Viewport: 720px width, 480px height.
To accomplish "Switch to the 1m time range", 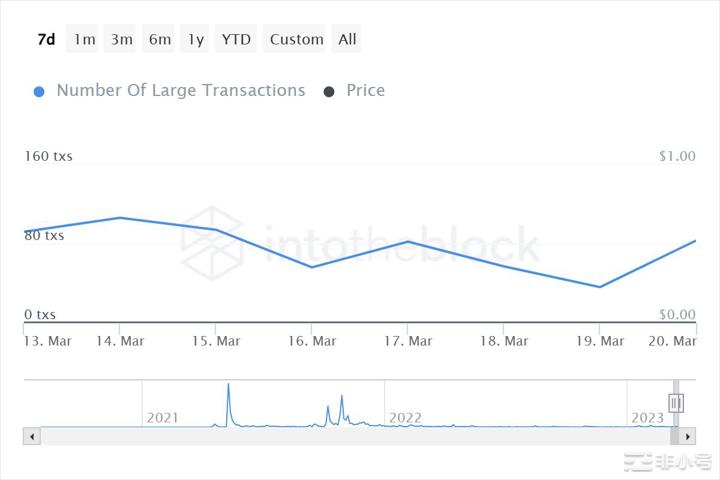I will [85, 40].
